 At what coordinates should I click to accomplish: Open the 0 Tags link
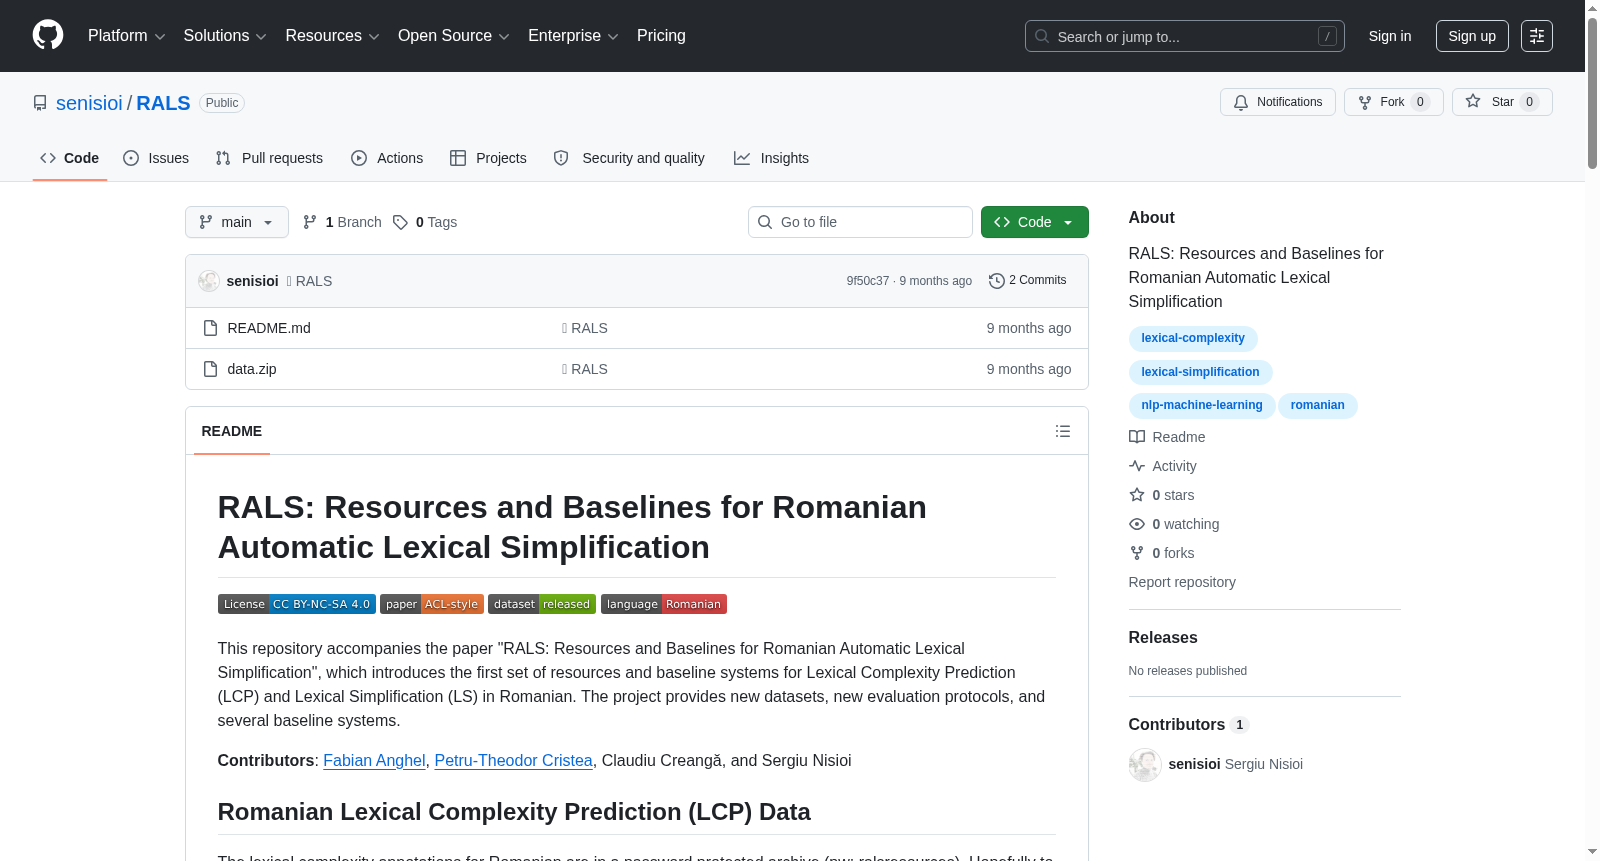pyautogui.click(x=426, y=222)
